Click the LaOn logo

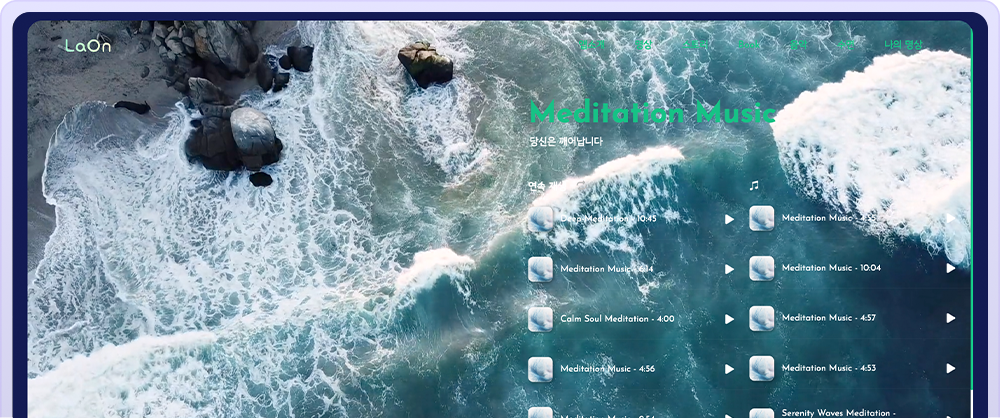coord(88,46)
